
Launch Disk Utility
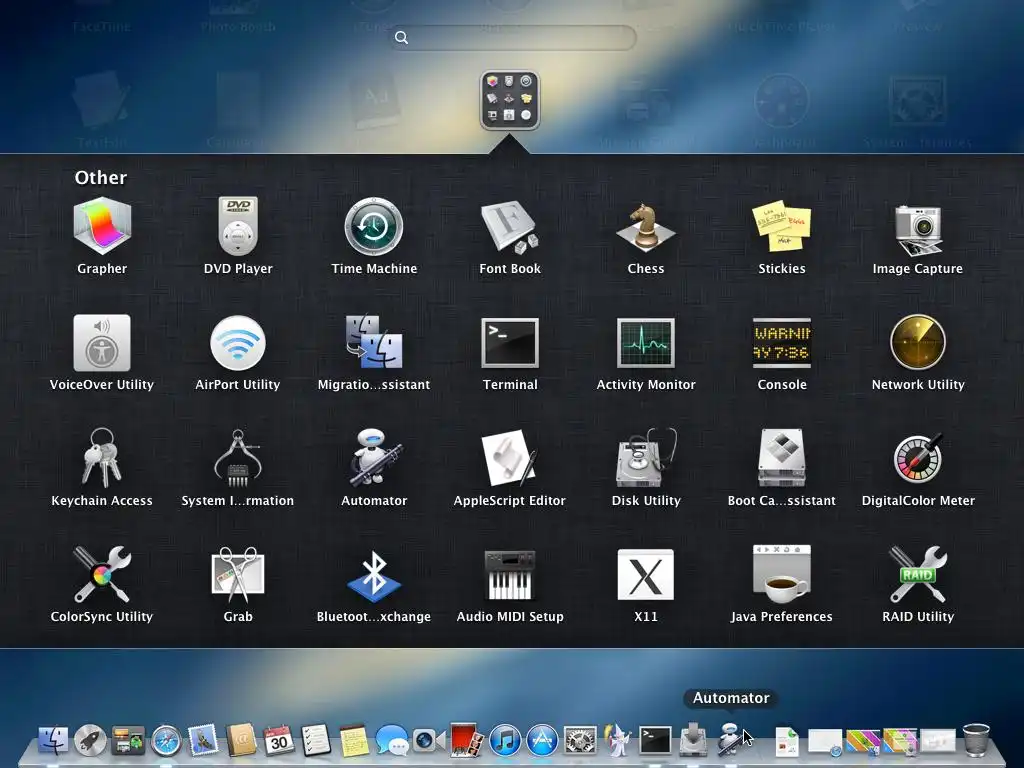tap(645, 458)
